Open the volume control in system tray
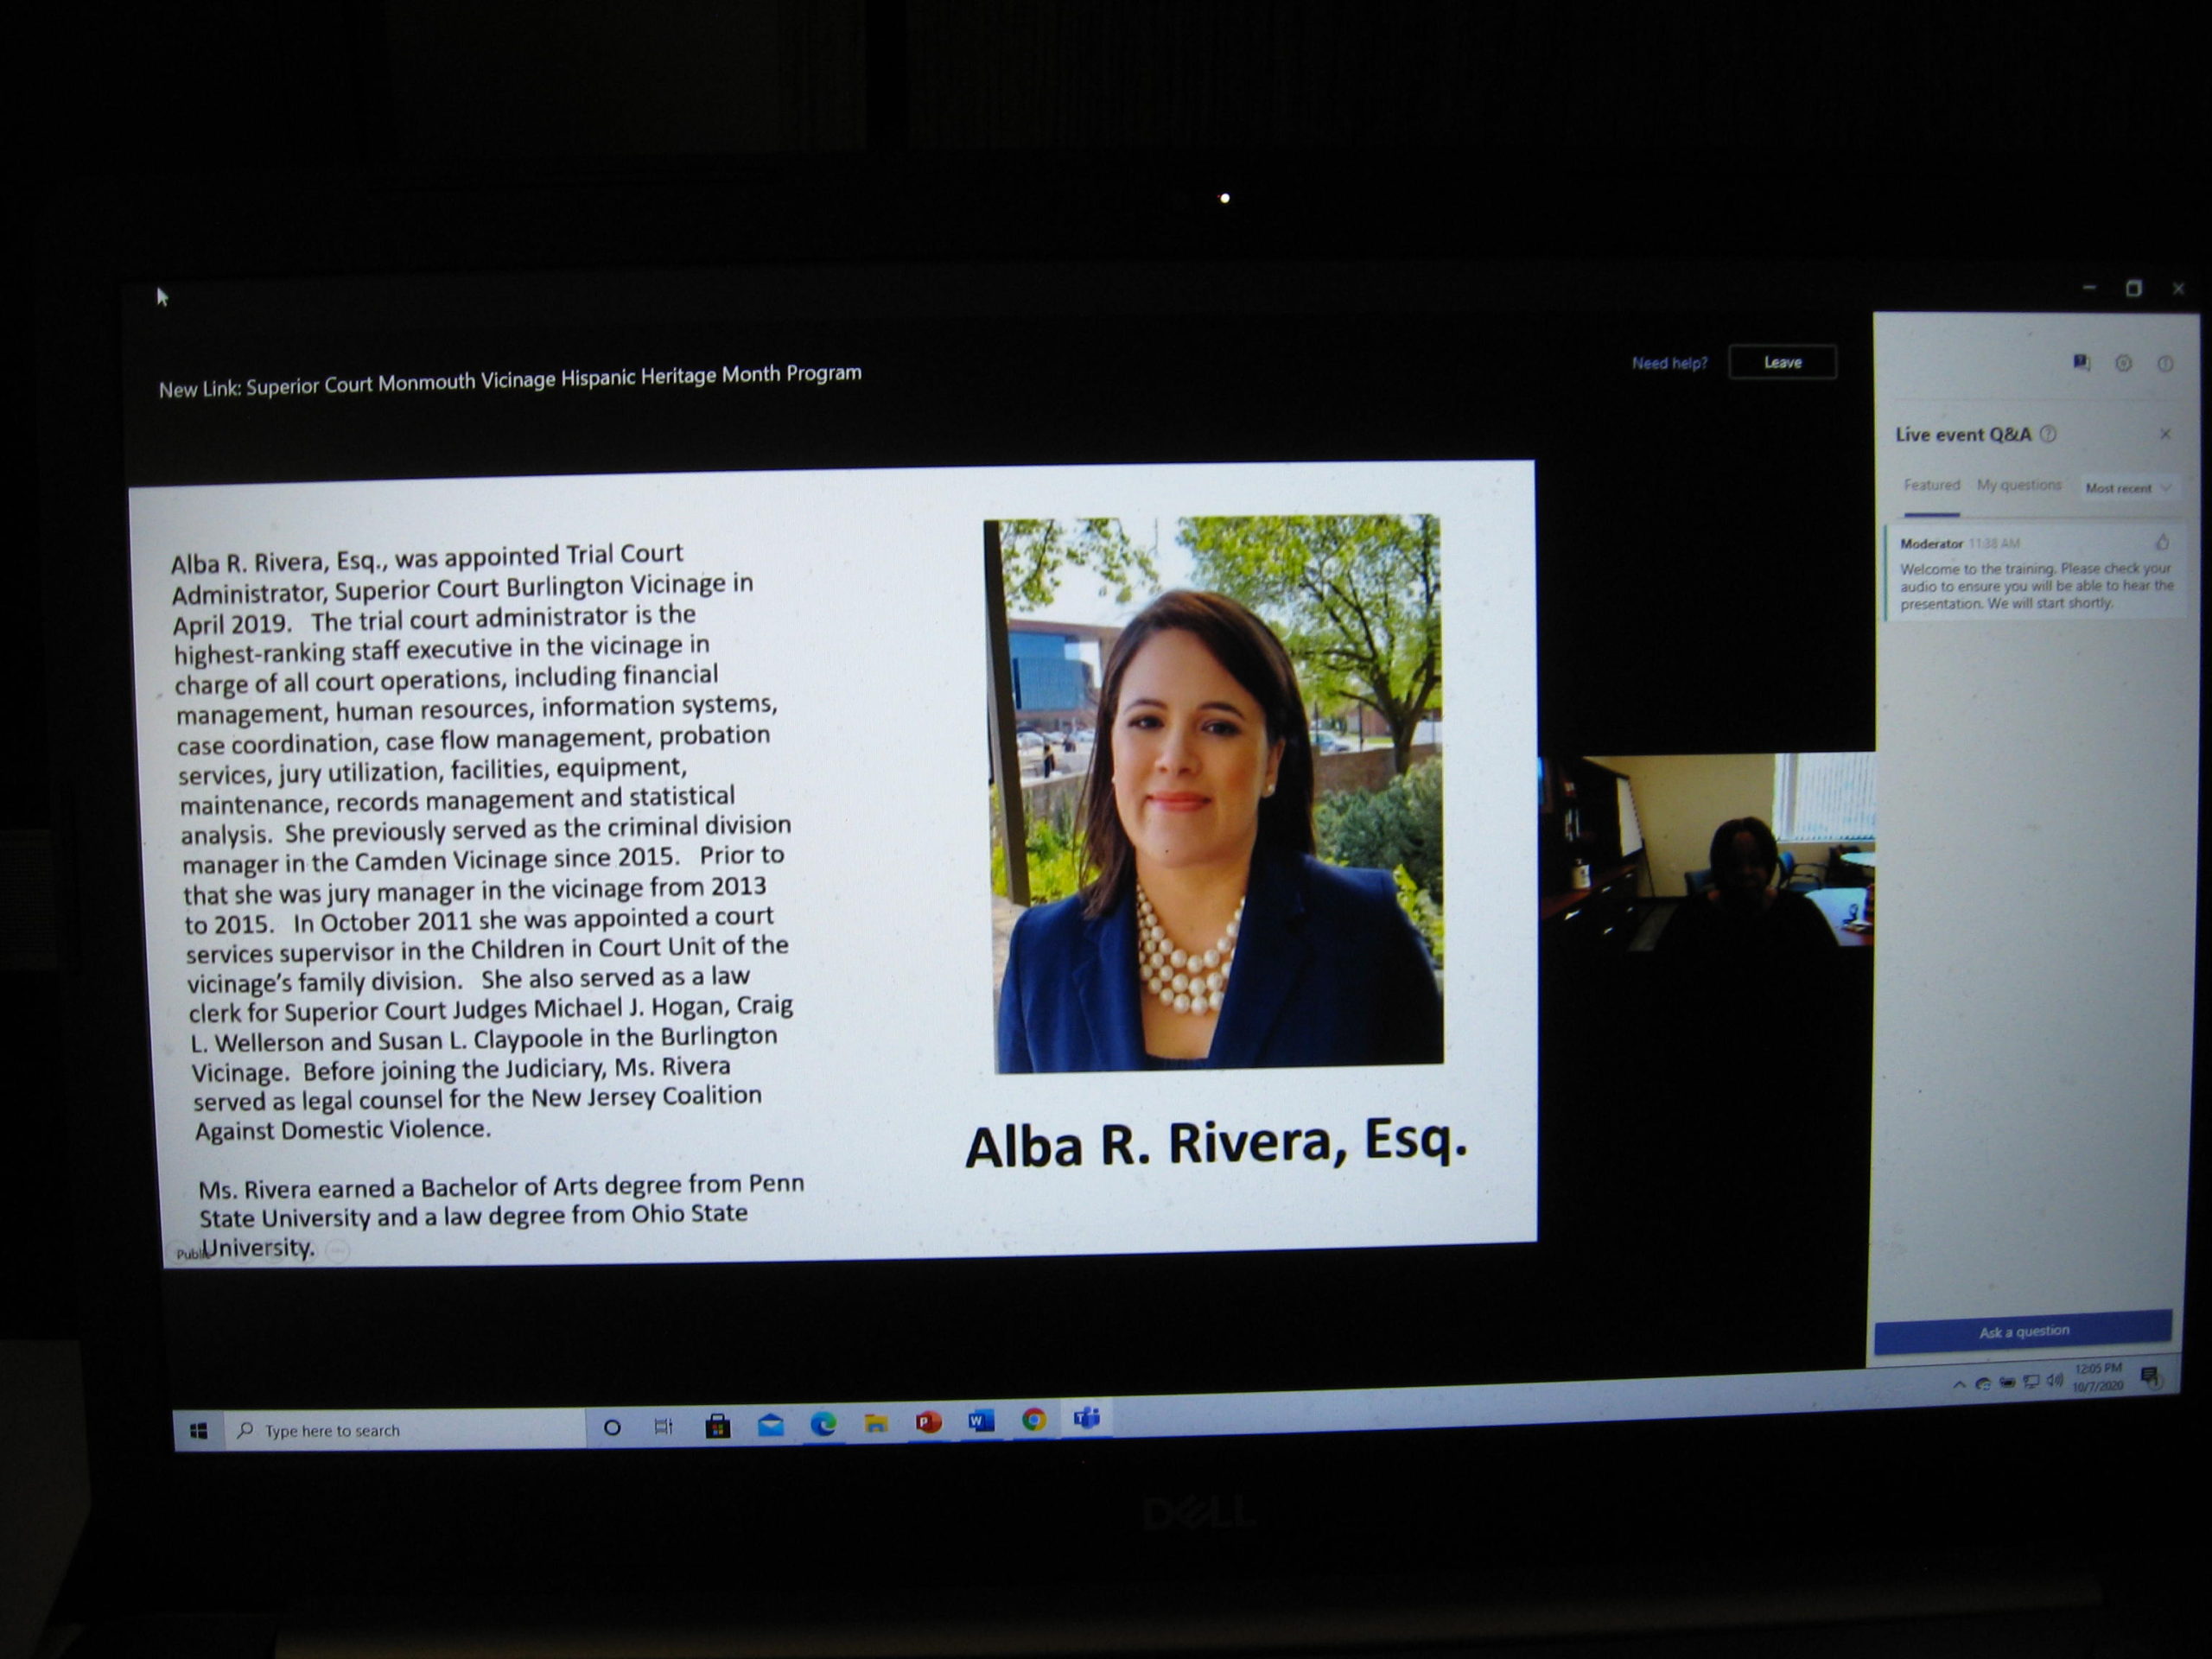Viewport: 2212px width, 1659px height. (x=2054, y=1381)
